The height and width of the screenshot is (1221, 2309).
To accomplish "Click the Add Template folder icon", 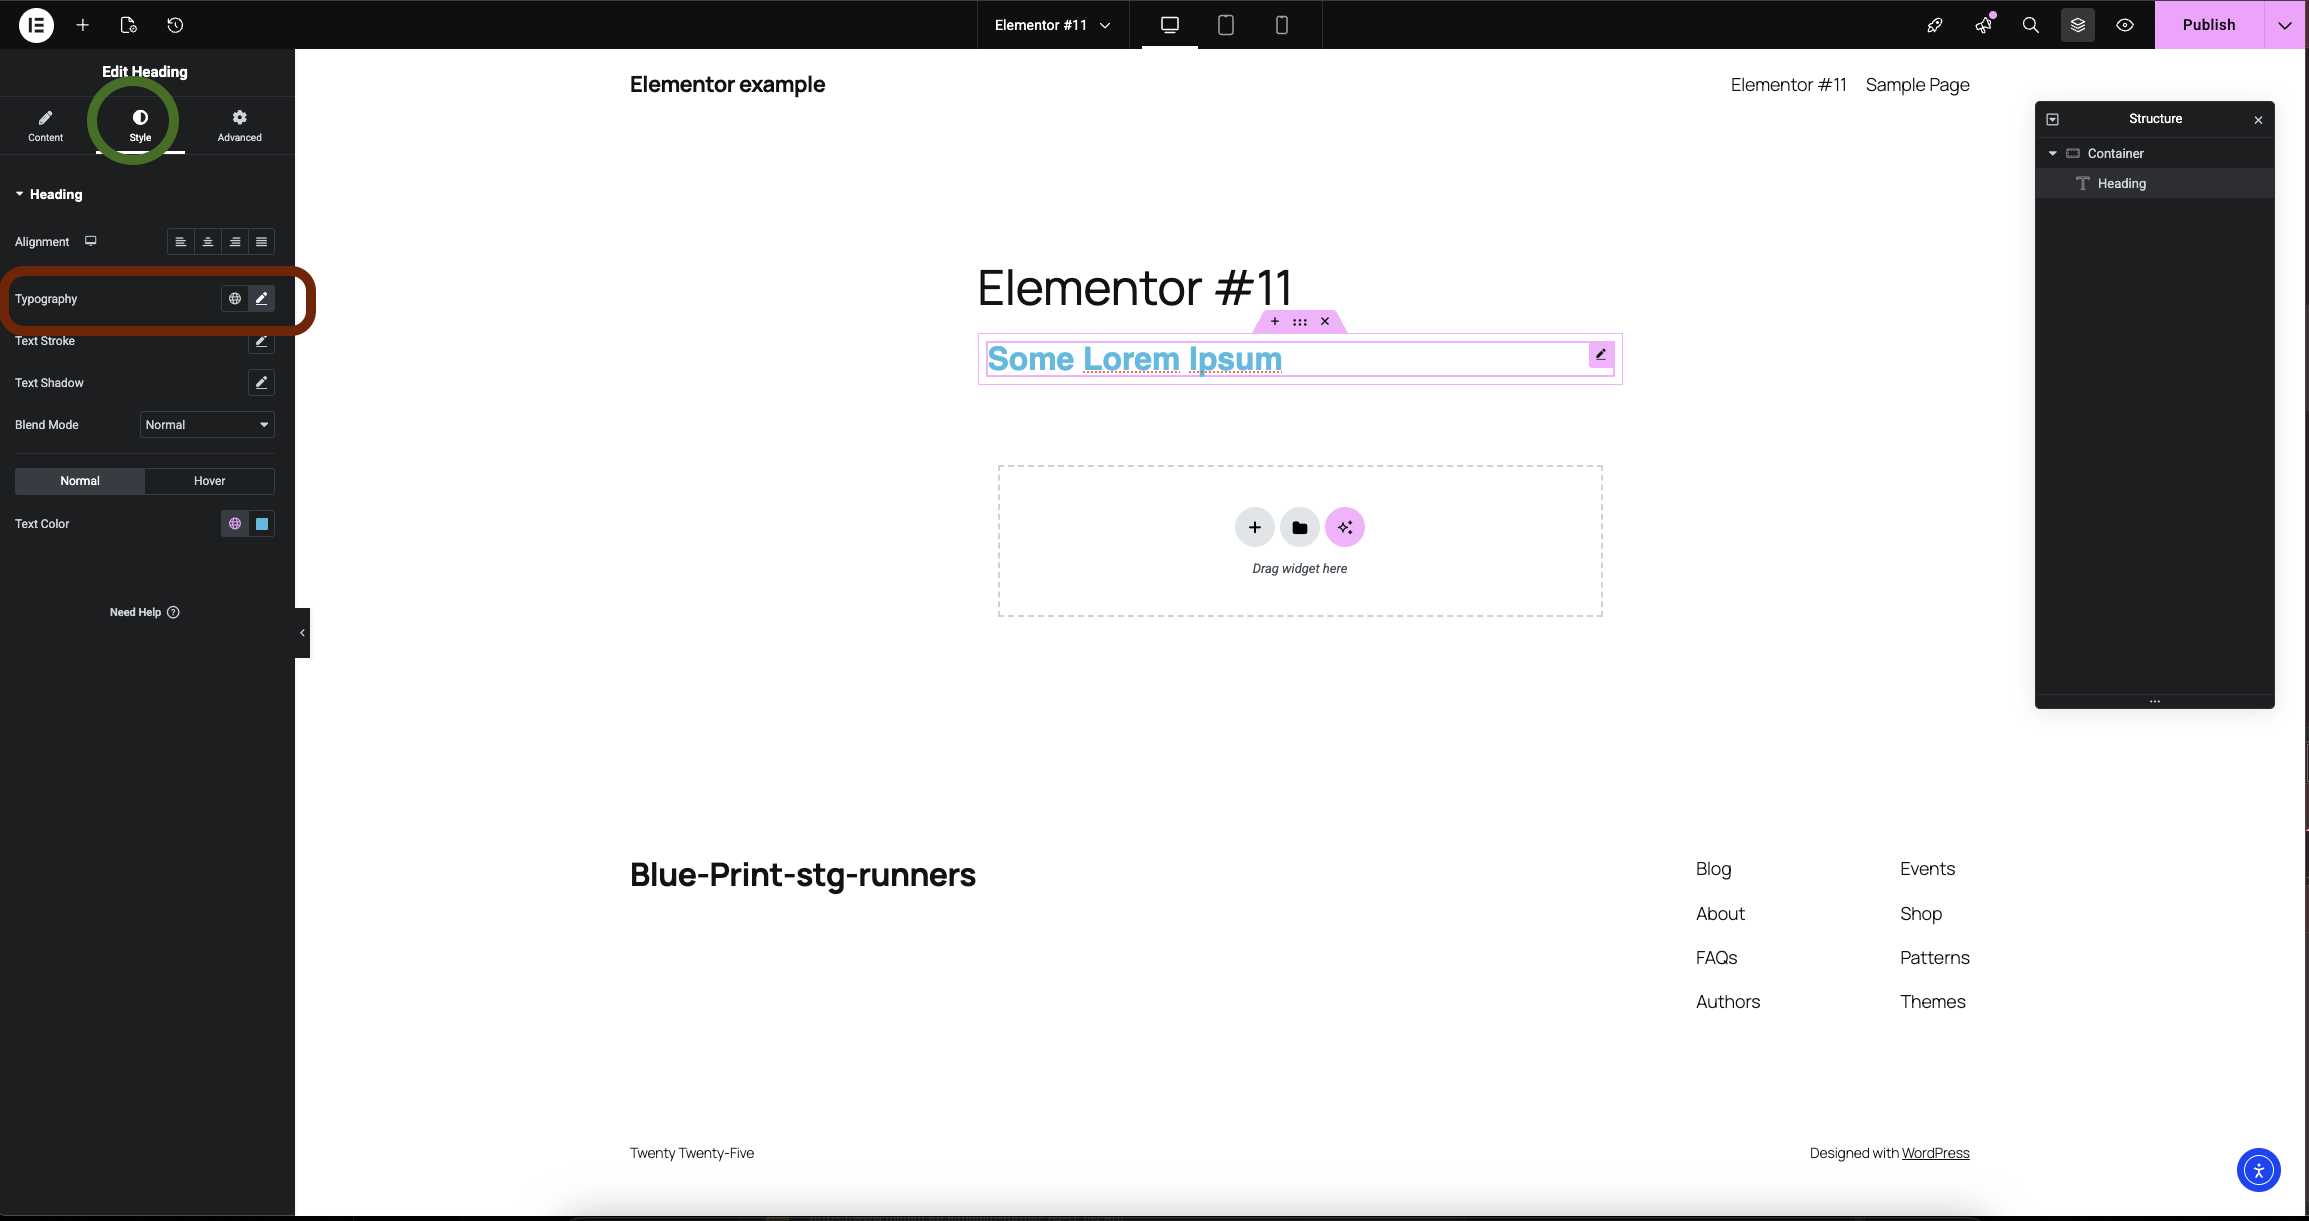I will [x=1299, y=527].
